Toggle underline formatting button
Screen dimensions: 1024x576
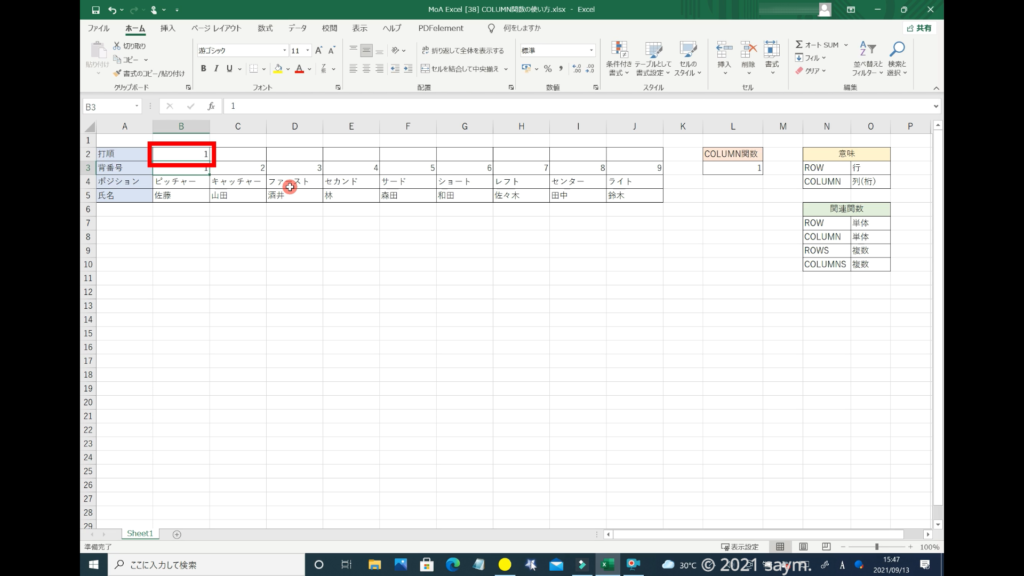(x=229, y=69)
